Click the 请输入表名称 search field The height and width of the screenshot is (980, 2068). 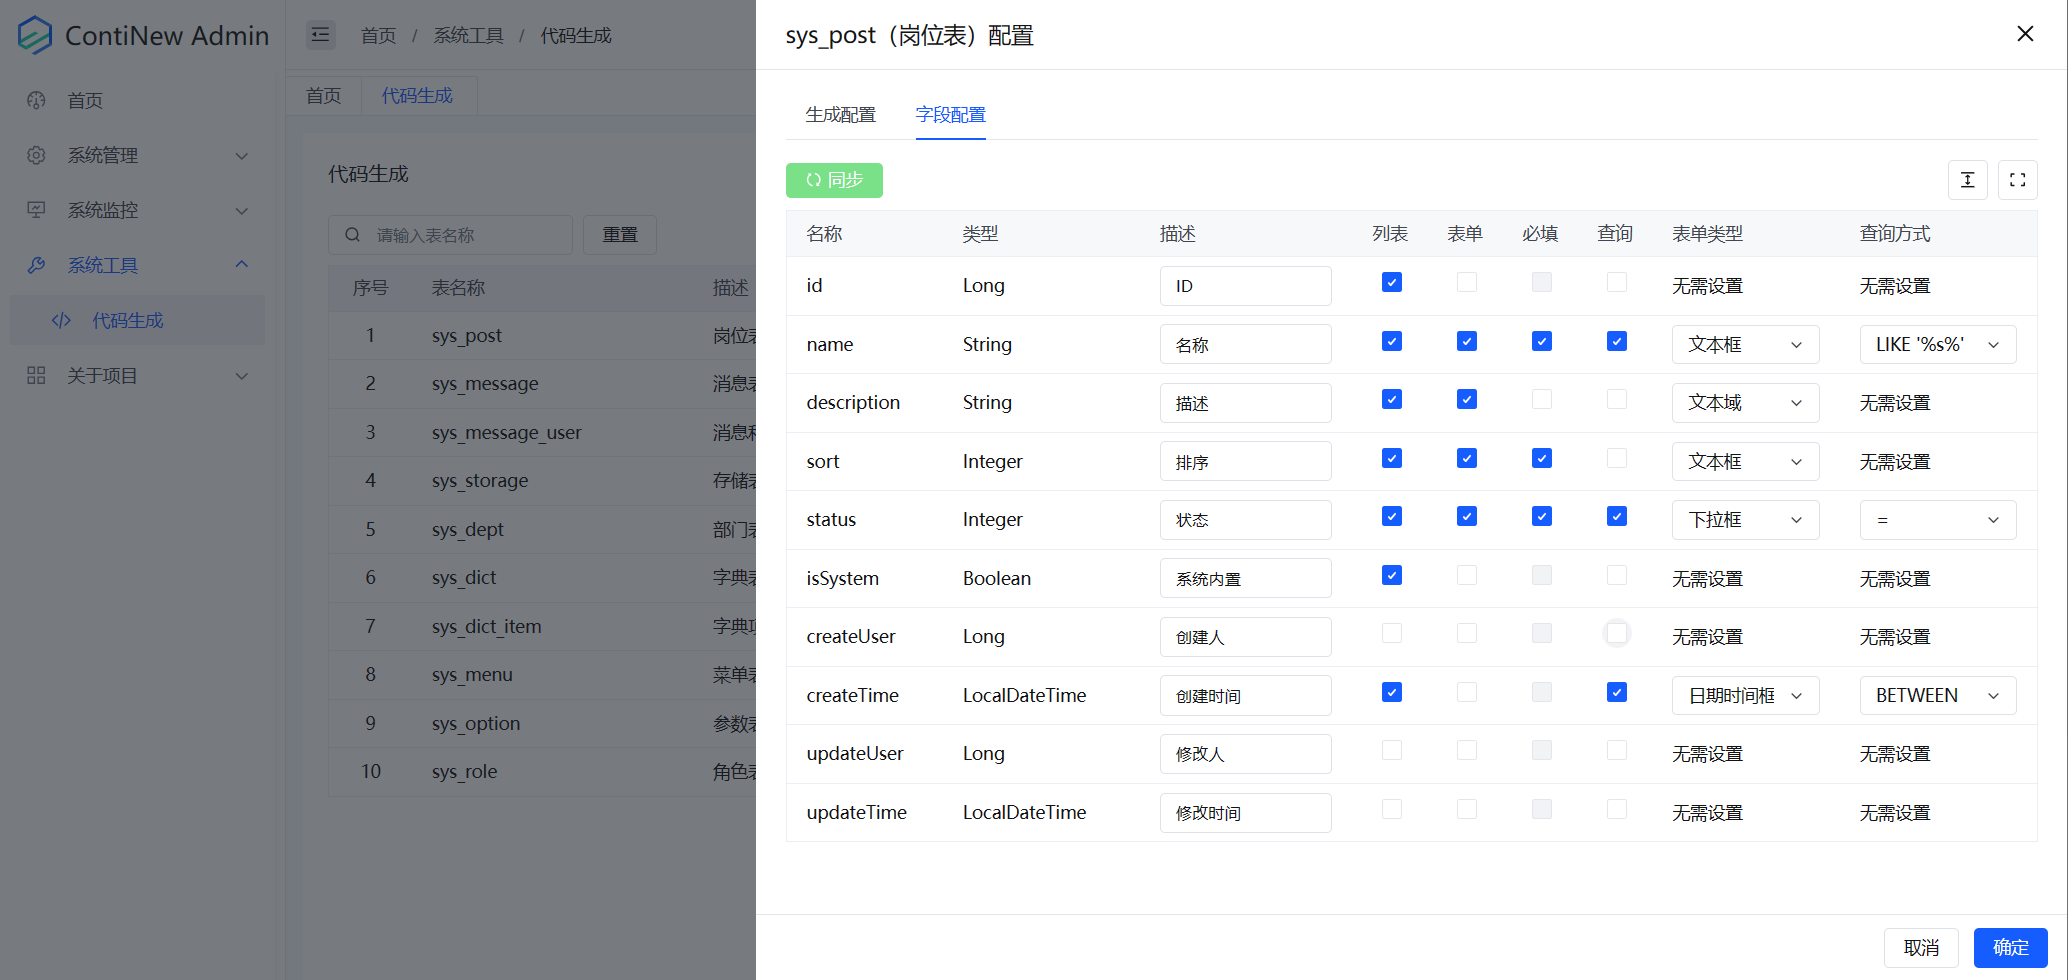[x=450, y=235]
